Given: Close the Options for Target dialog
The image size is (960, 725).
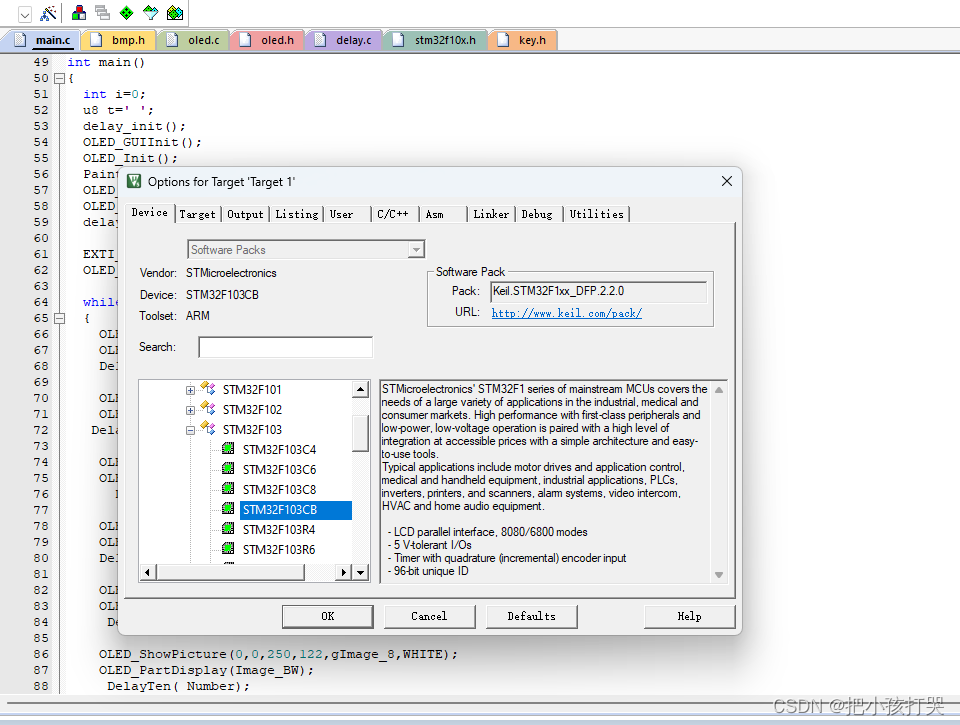Looking at the screenshot, I should 727,181.
